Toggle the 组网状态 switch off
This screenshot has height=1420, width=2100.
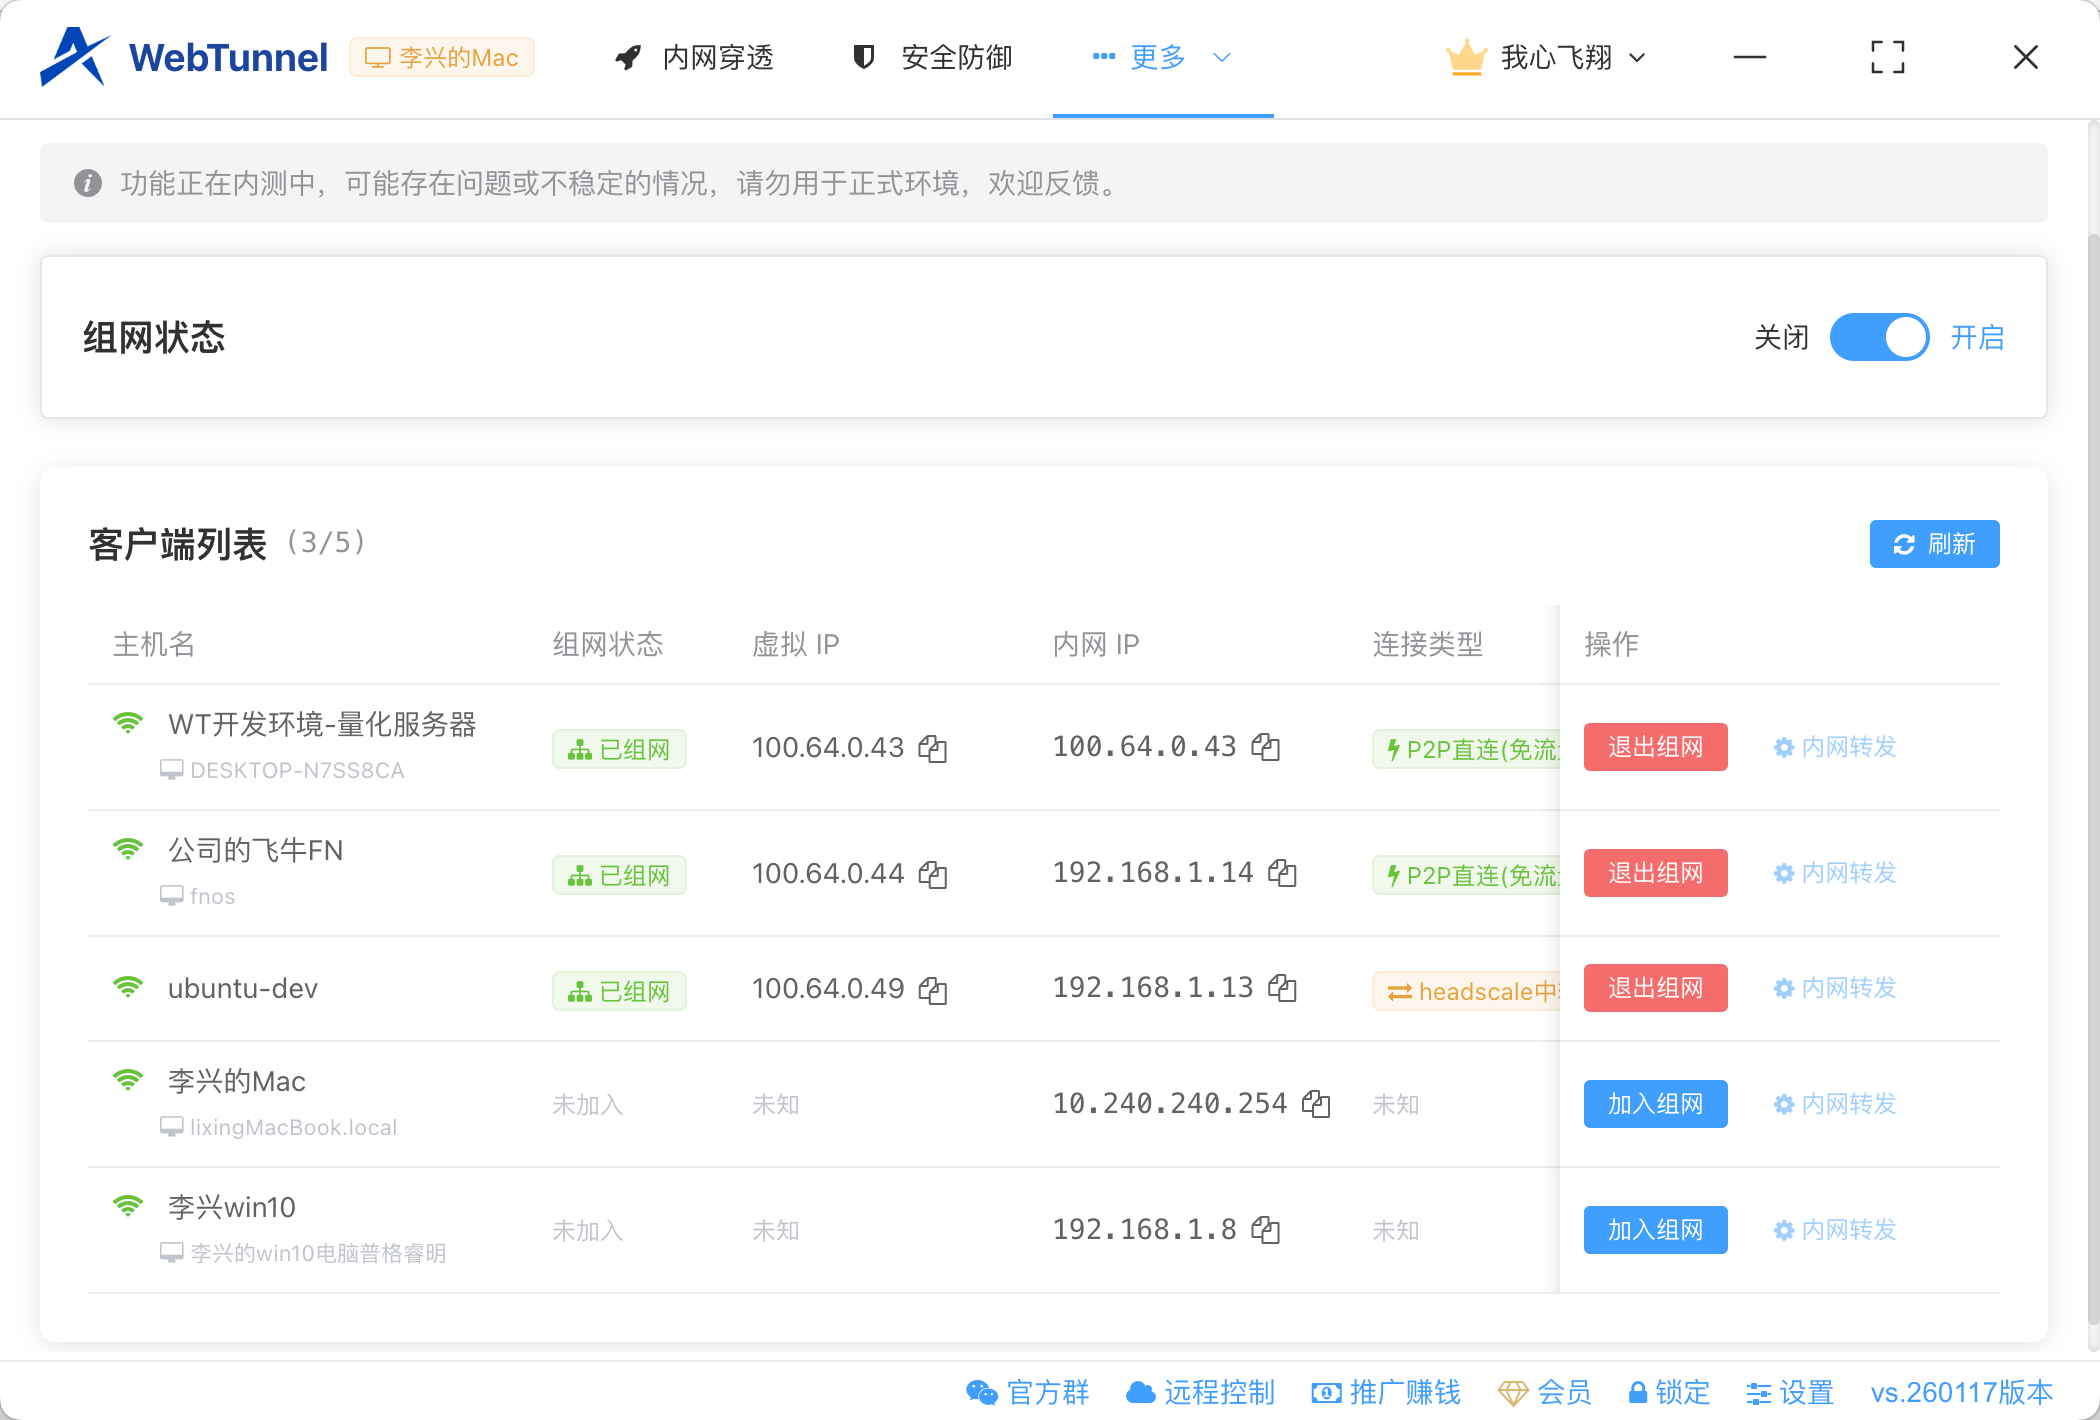[1879, 338]
